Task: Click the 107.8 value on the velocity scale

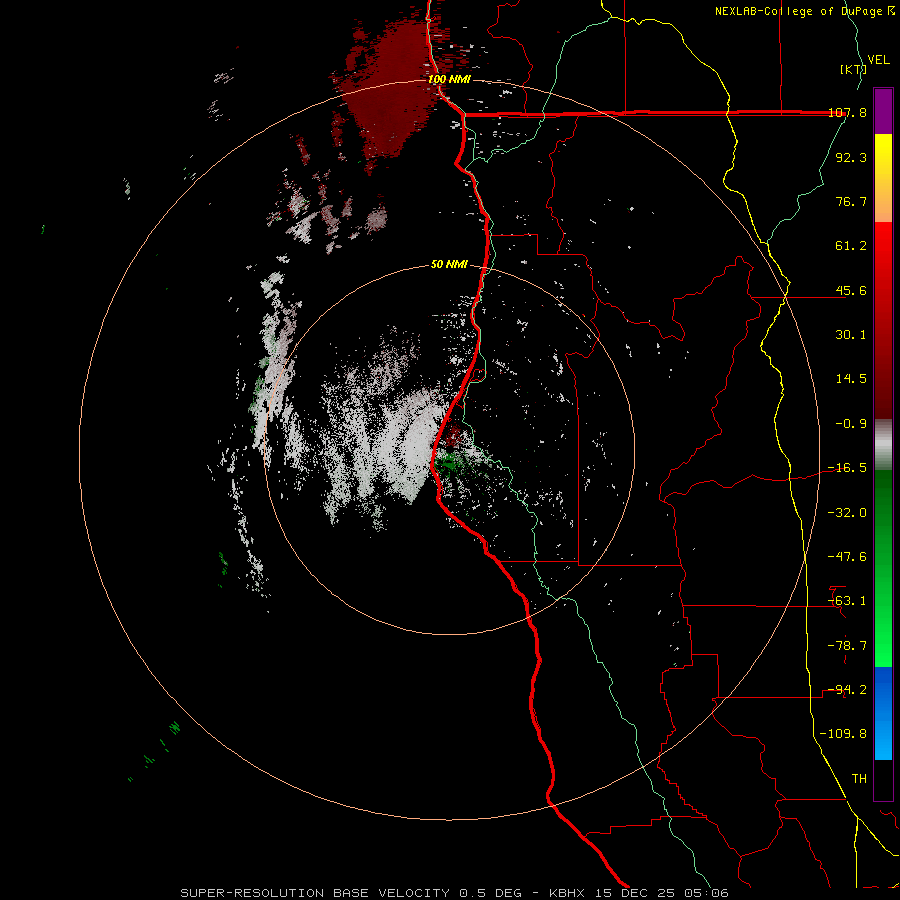Action: point(847,112)
